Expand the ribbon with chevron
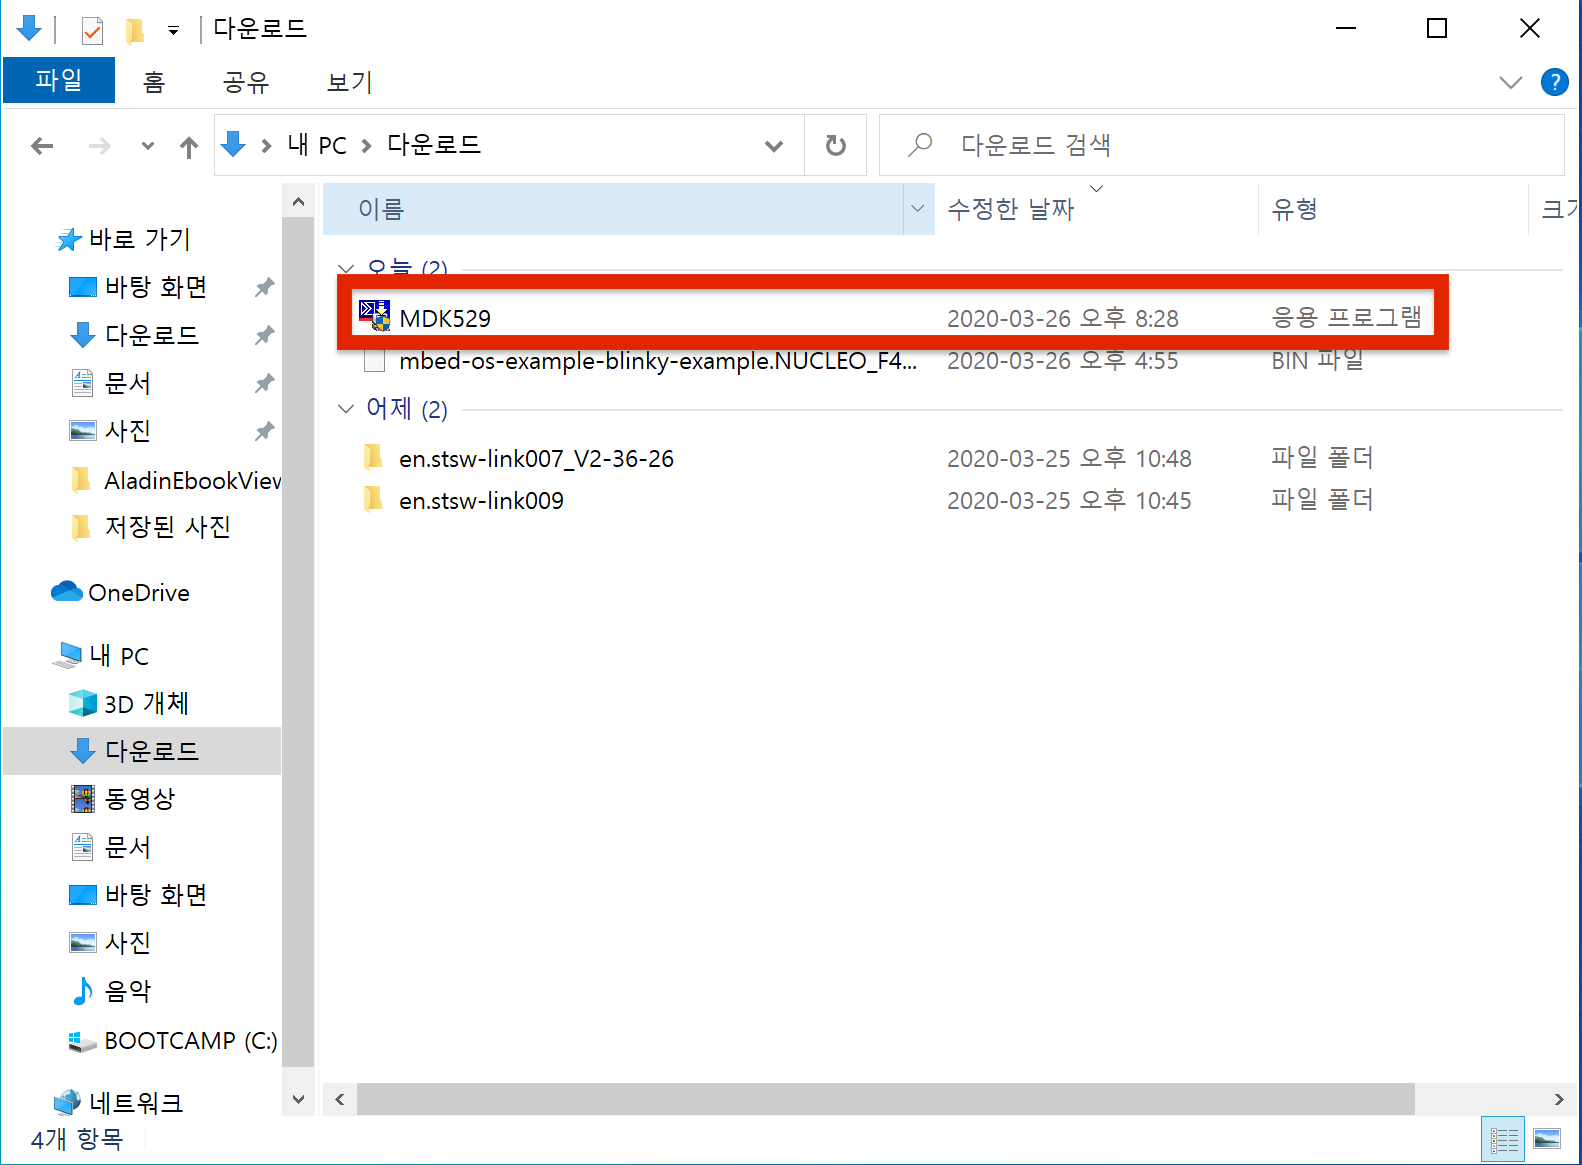The height and width of the screenshot is (1165, 1582). coord(1510,82)
